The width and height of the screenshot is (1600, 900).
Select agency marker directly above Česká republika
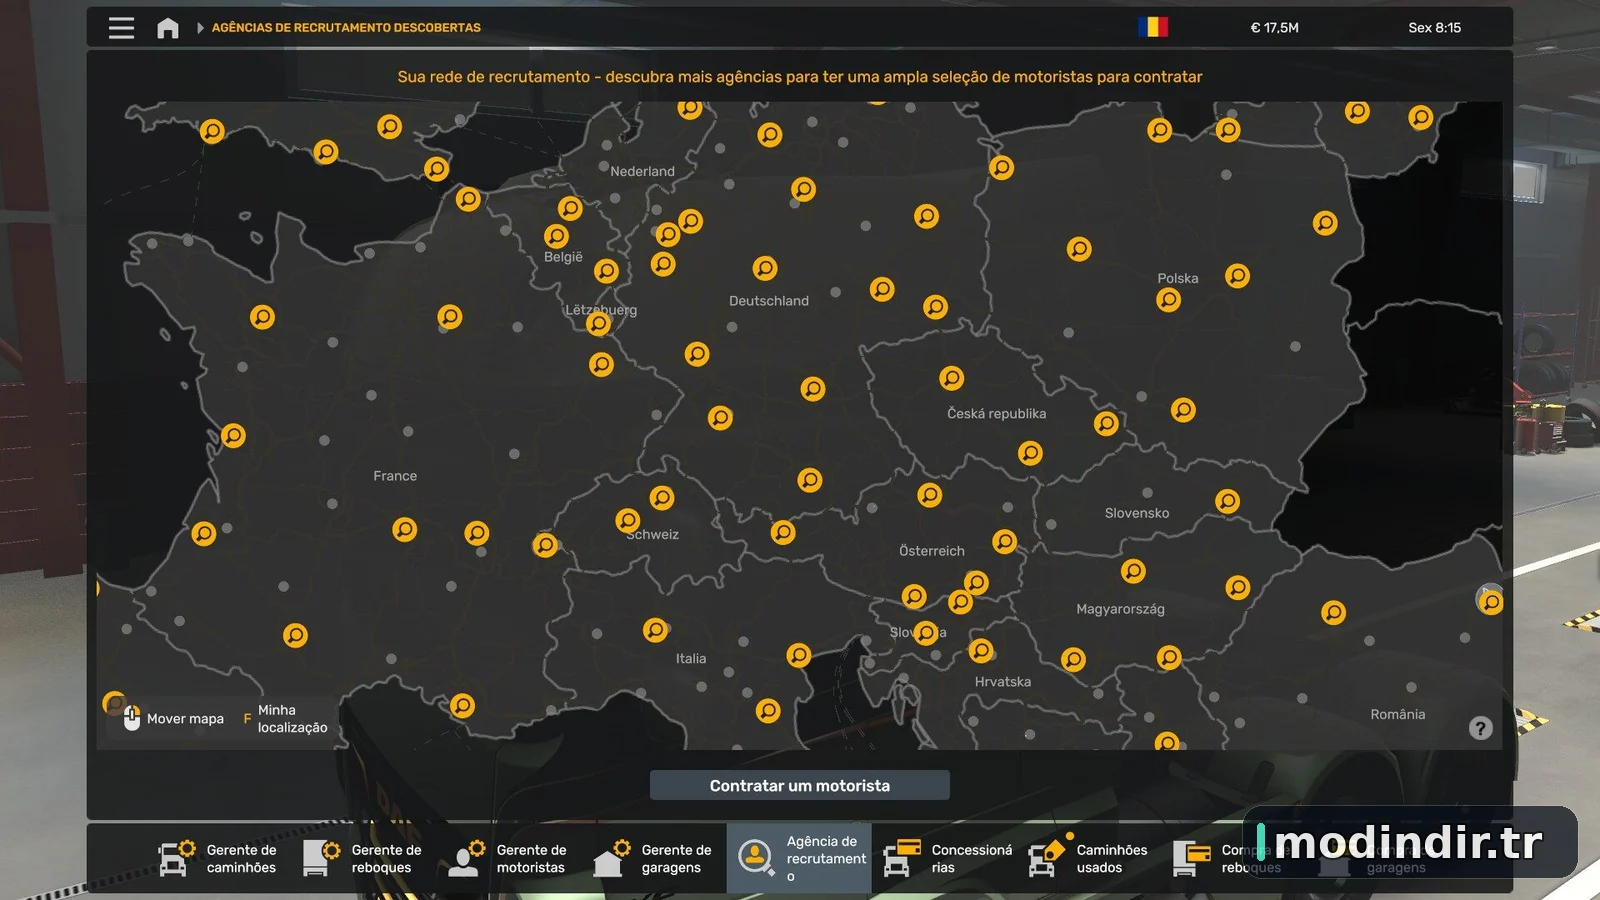[952, 378]
